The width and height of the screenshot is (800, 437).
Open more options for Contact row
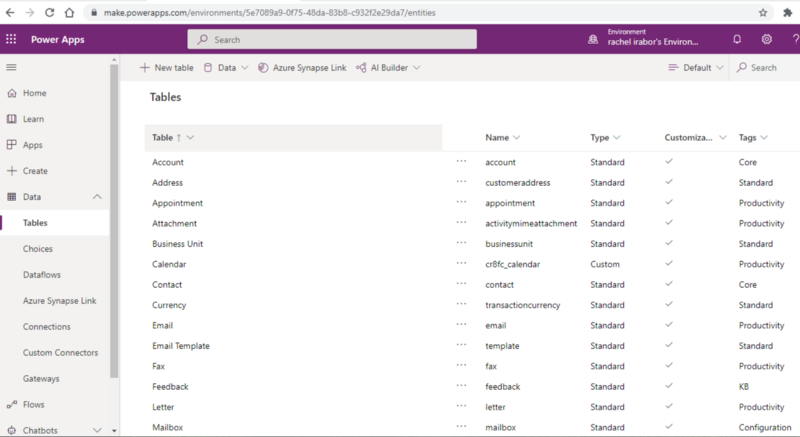point(461,284)
